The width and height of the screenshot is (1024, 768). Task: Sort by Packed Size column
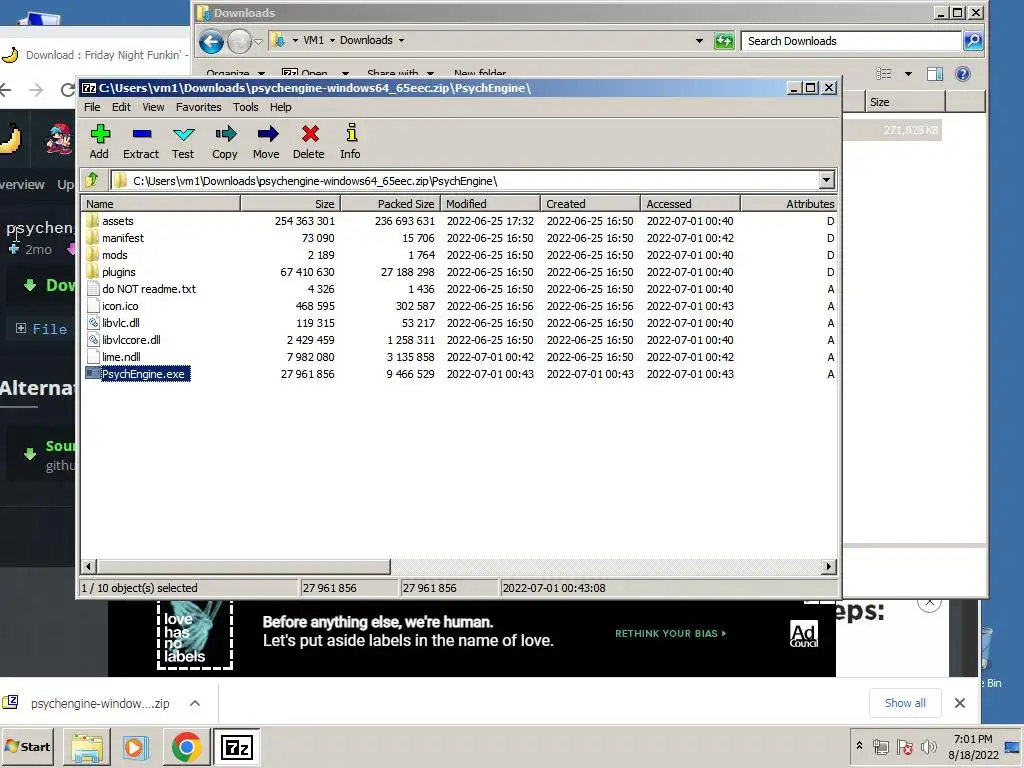tap(391, 204)
